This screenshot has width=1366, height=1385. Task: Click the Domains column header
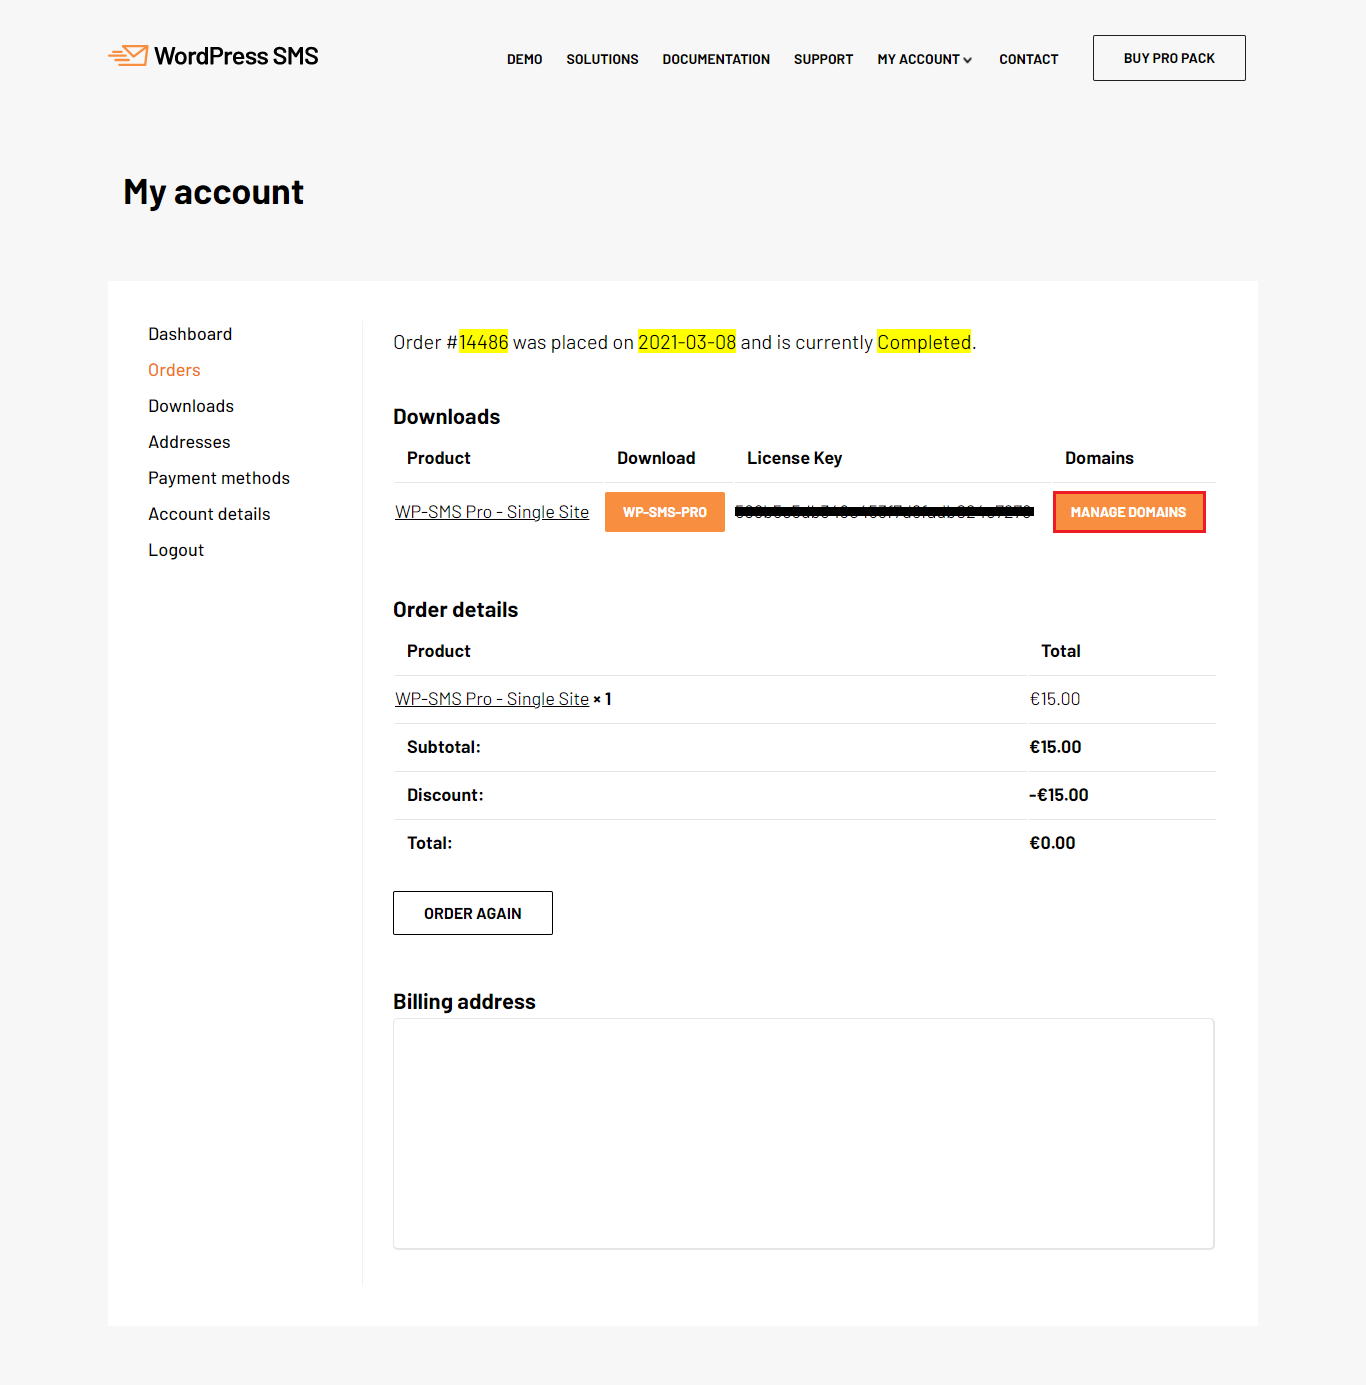click(x=1099, y=458)
